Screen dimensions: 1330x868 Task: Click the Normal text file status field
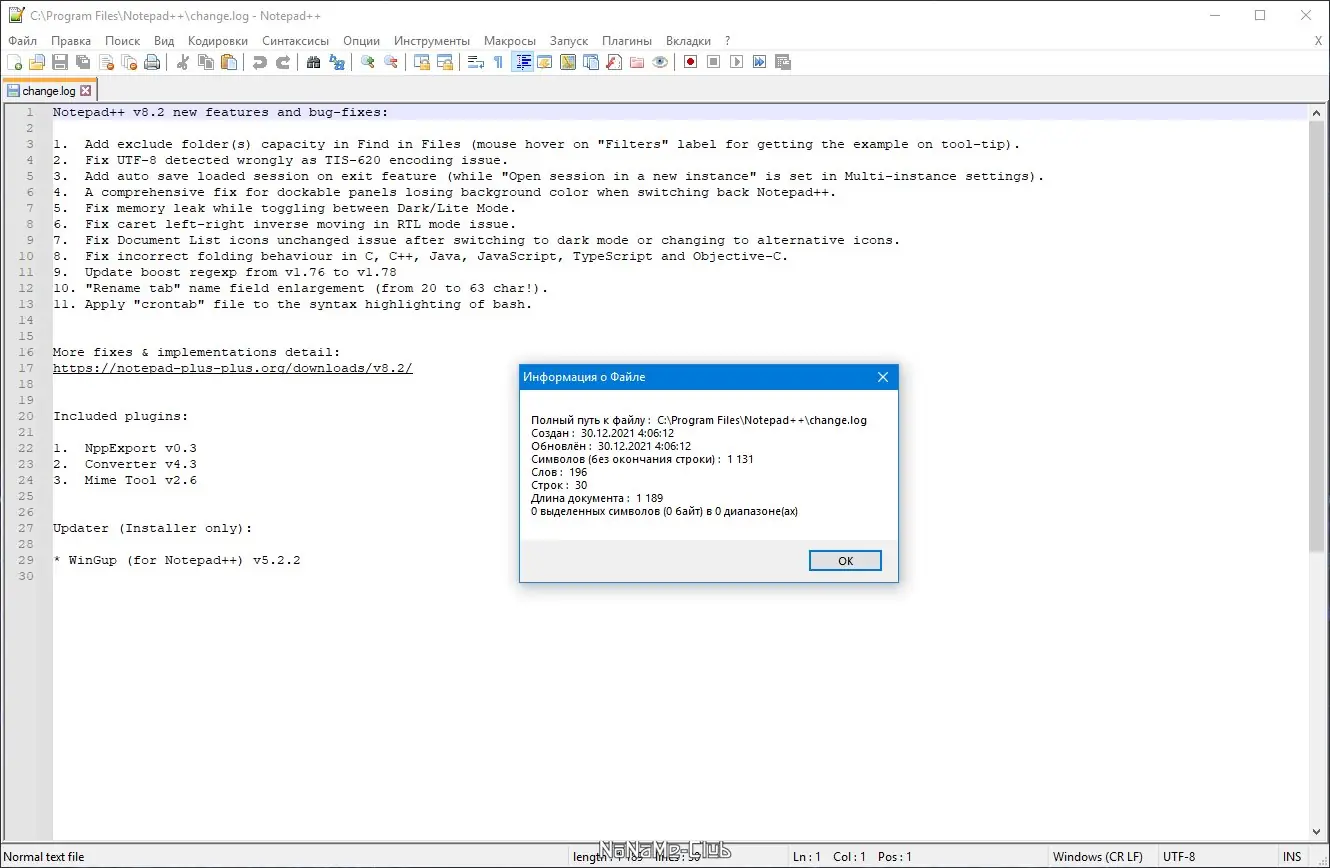point(44,856)
